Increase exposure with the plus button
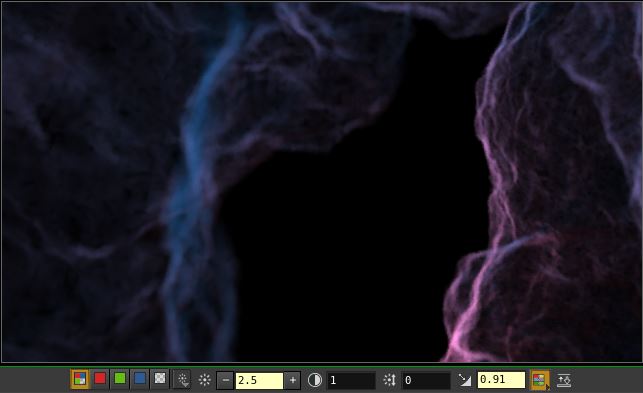Viewport: 643px width, 393px height. coord(293,380)
